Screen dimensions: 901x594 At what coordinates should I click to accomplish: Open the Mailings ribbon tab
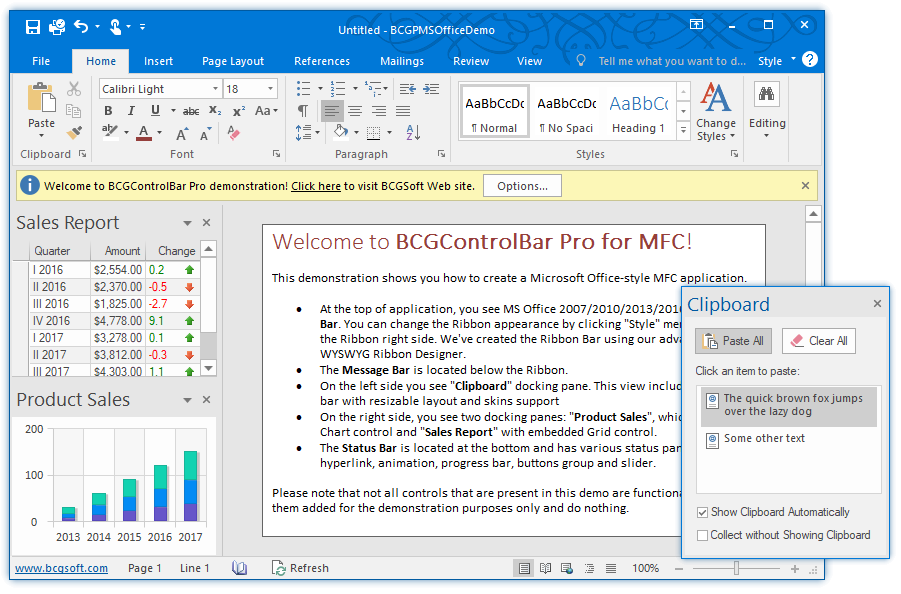point(402,60)
